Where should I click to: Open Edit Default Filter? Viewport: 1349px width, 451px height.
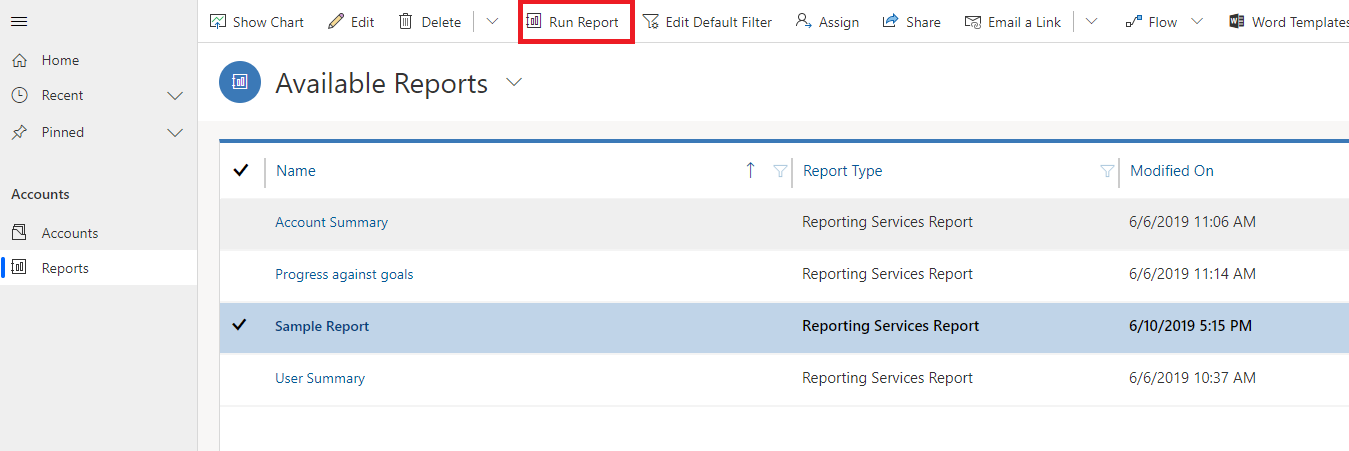coord(707,22)
